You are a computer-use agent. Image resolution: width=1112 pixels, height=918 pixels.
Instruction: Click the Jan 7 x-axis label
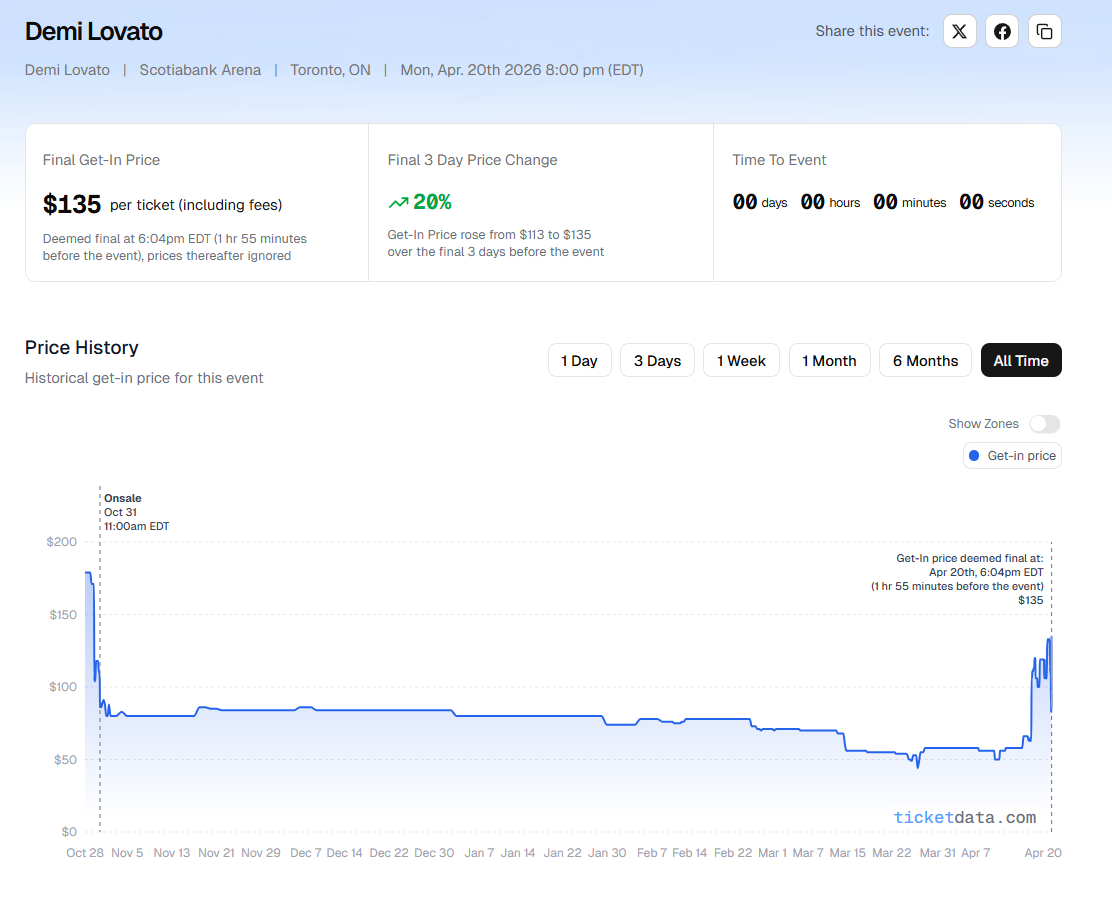coord(479,853)
